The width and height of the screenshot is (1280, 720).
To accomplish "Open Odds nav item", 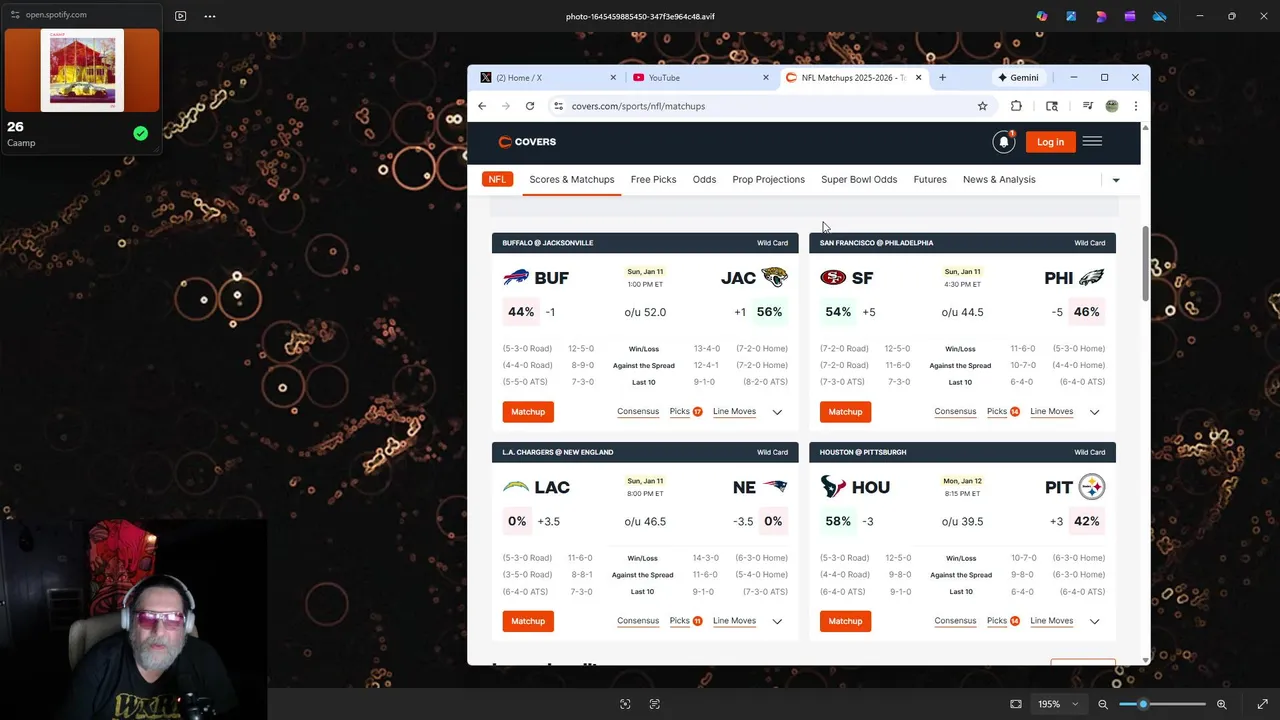I will 704,180.
